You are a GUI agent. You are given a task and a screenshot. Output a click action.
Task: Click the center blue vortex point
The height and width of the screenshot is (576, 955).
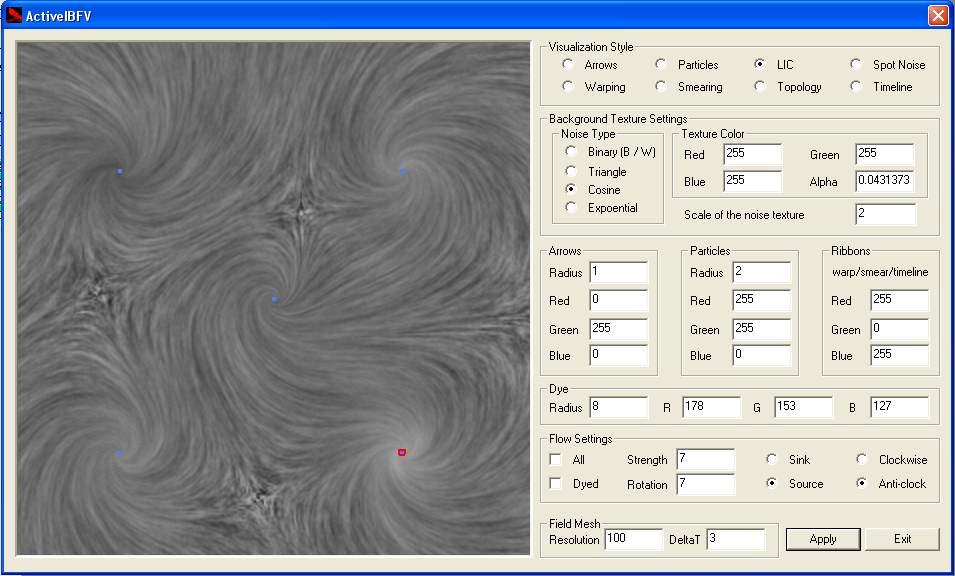(274, 299)
